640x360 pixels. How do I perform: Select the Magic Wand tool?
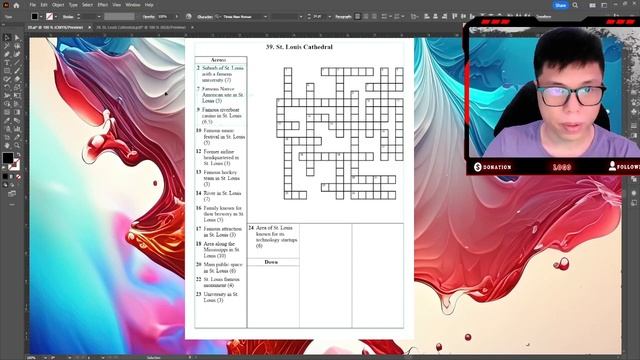click(7, 46)
